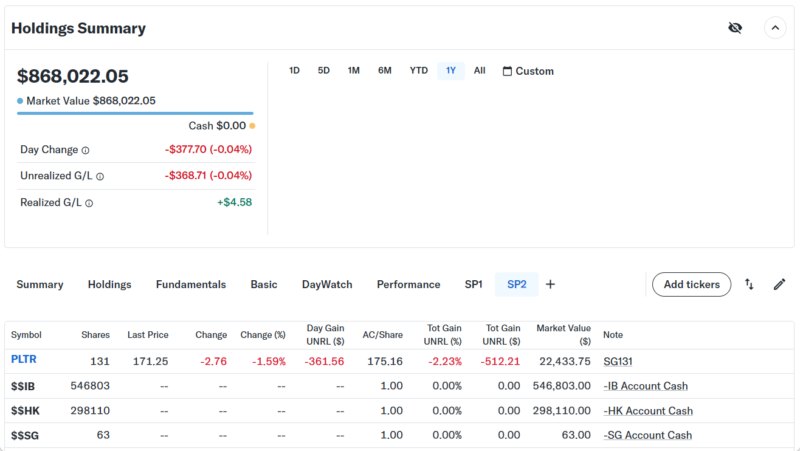Click the pencil edit icon

[x=780, y=285]
